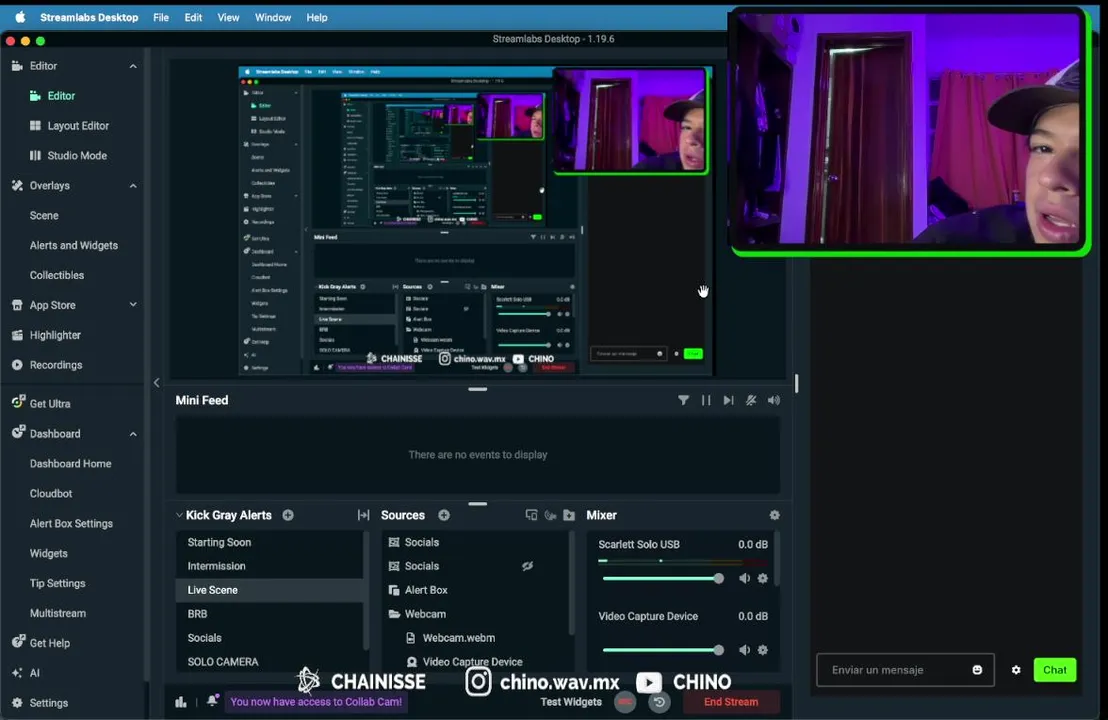Toggle the Mini Feed volume speaker icon
1108x720 pixels.
(774, 400)
